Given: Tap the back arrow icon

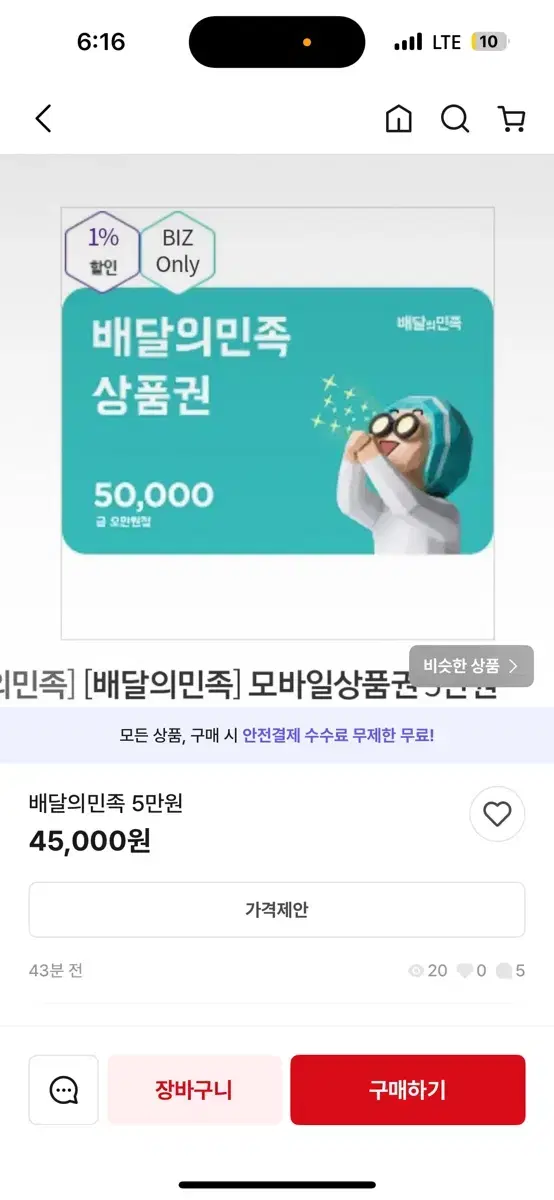Looking at the screenshot, I should (x=43, y=119).
